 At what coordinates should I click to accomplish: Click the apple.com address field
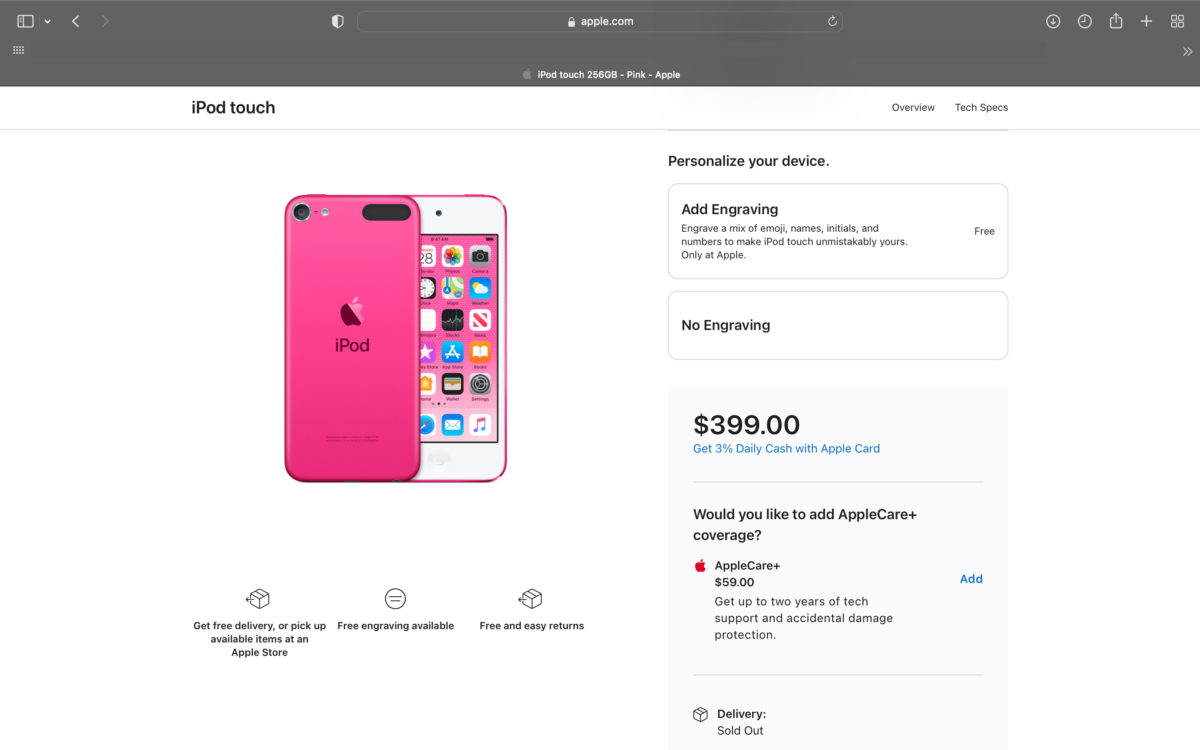point(600,21)
